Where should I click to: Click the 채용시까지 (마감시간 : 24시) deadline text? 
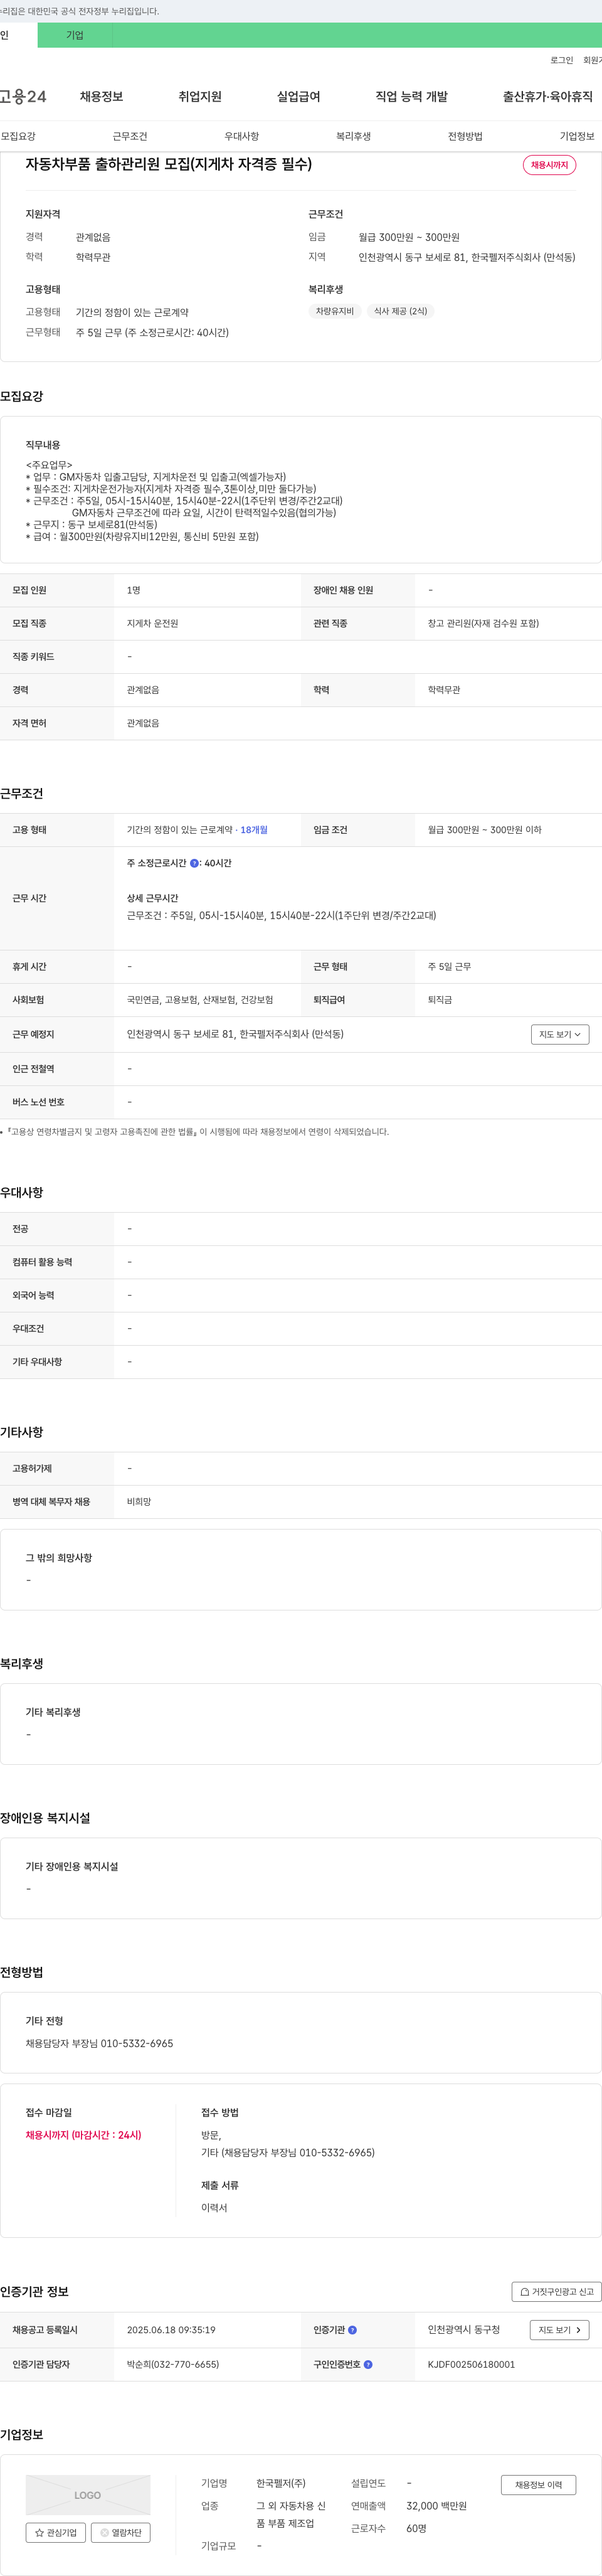coord(83,2135)
